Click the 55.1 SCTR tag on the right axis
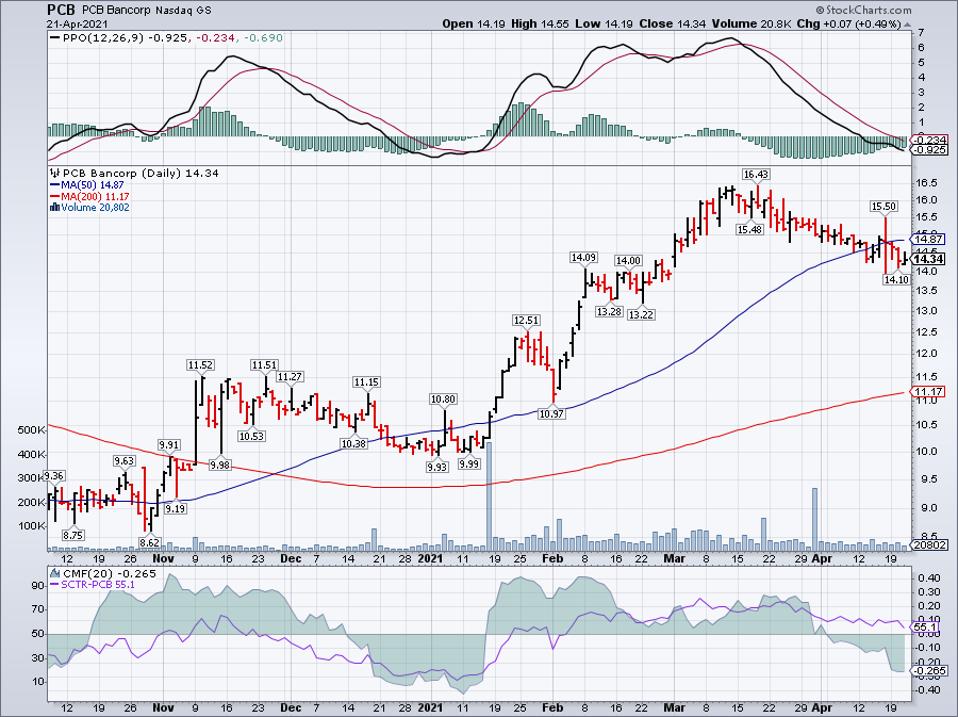The image size is (958, 717). point(924,627)
